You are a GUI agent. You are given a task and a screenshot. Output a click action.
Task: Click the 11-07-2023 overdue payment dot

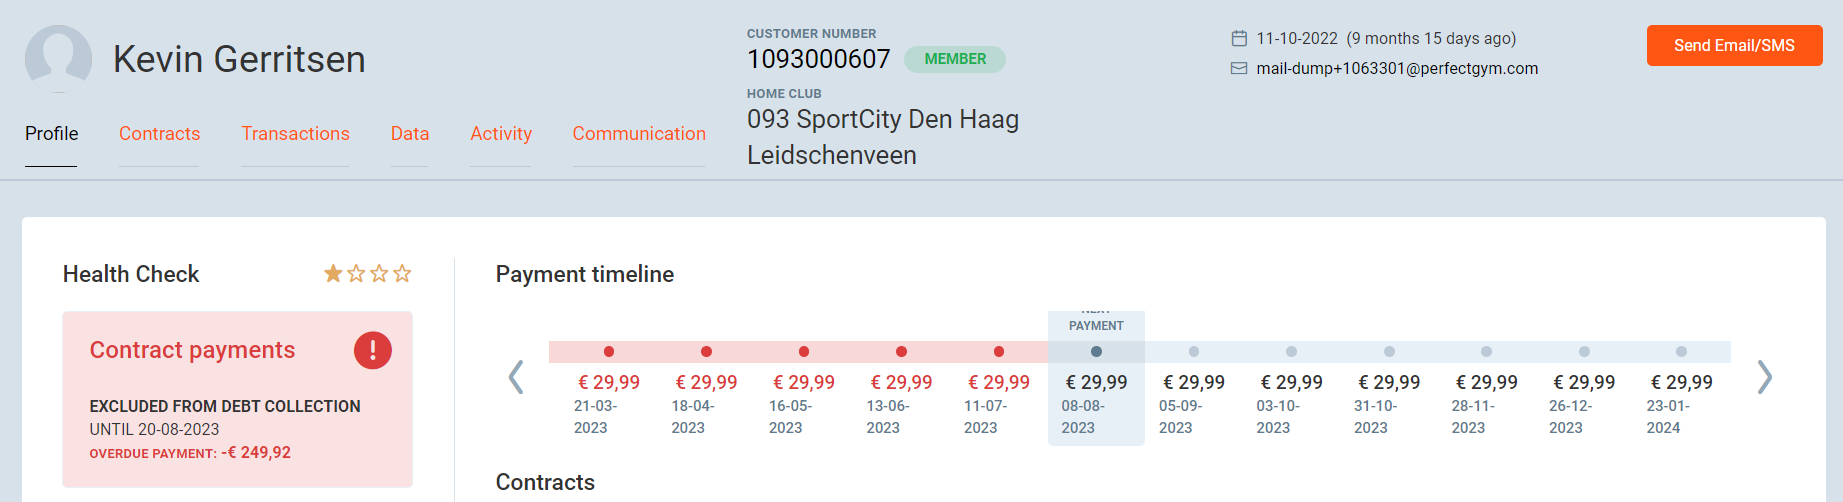999,352
